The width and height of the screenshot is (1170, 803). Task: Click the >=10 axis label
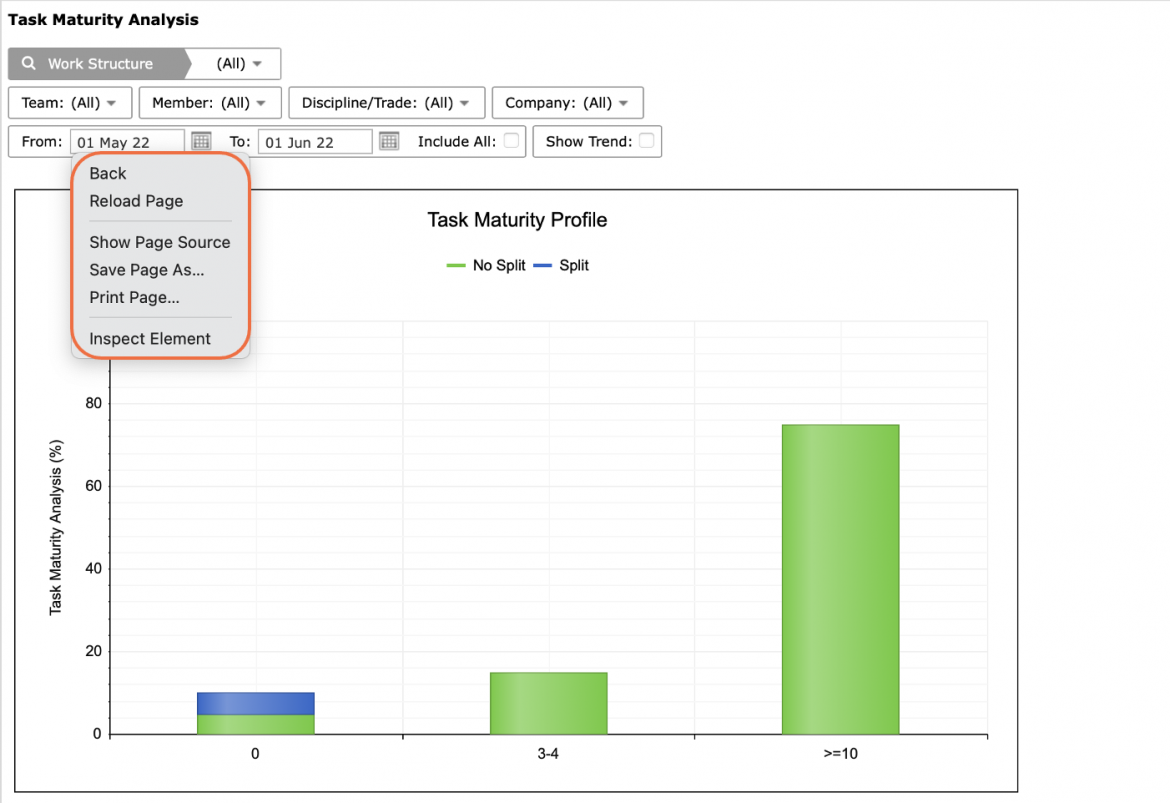pyautogui.click(x=840, y=754)
